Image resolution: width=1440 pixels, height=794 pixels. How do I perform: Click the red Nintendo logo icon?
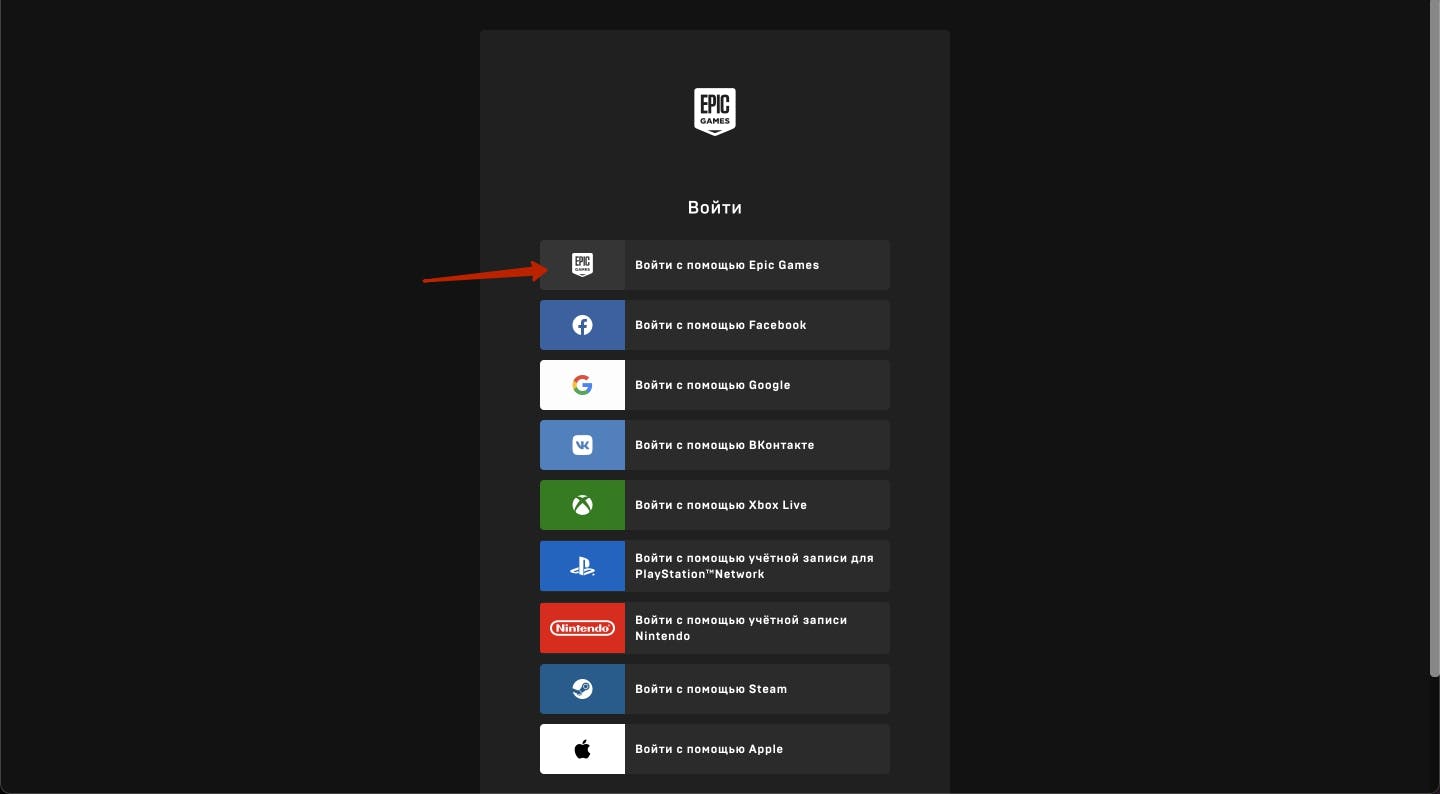582,628
